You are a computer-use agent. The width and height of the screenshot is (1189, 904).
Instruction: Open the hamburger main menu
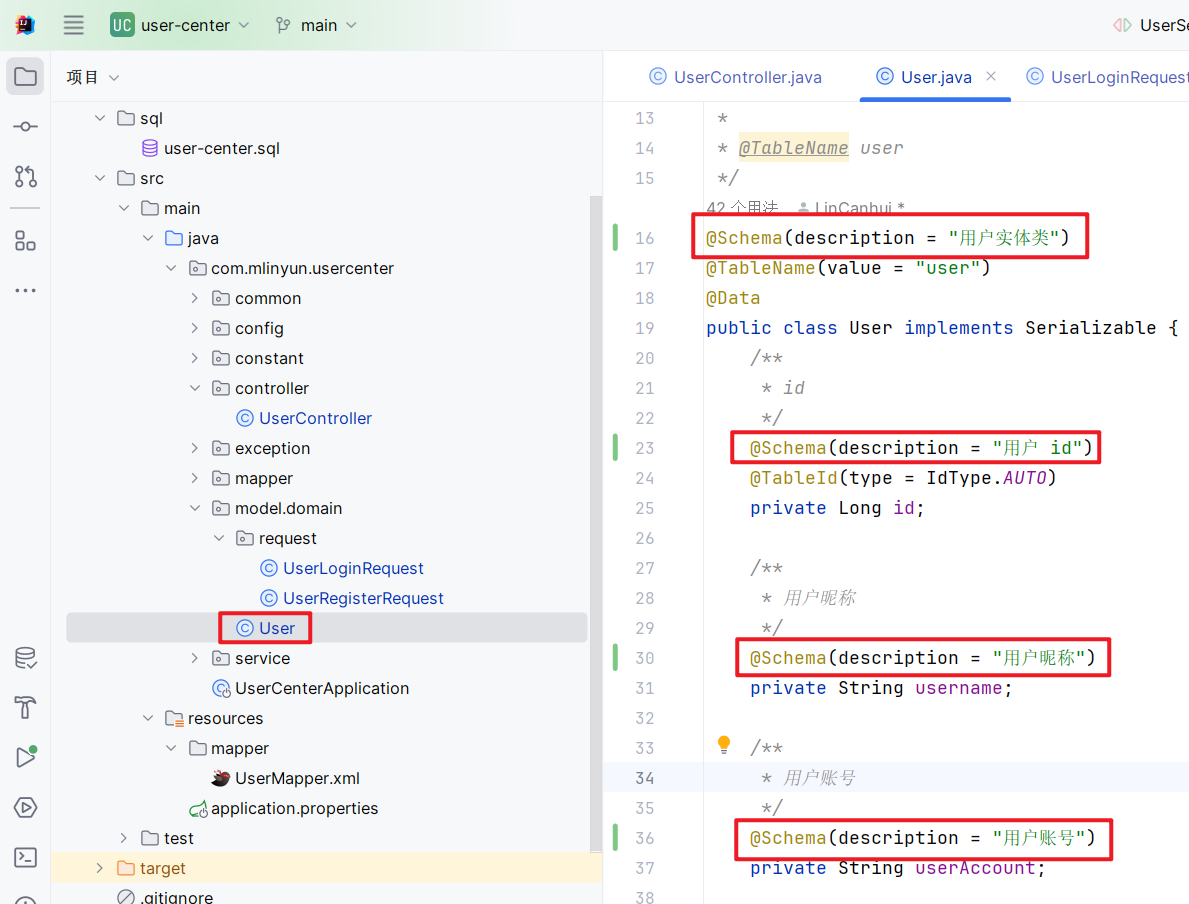(x=74, y=25)
